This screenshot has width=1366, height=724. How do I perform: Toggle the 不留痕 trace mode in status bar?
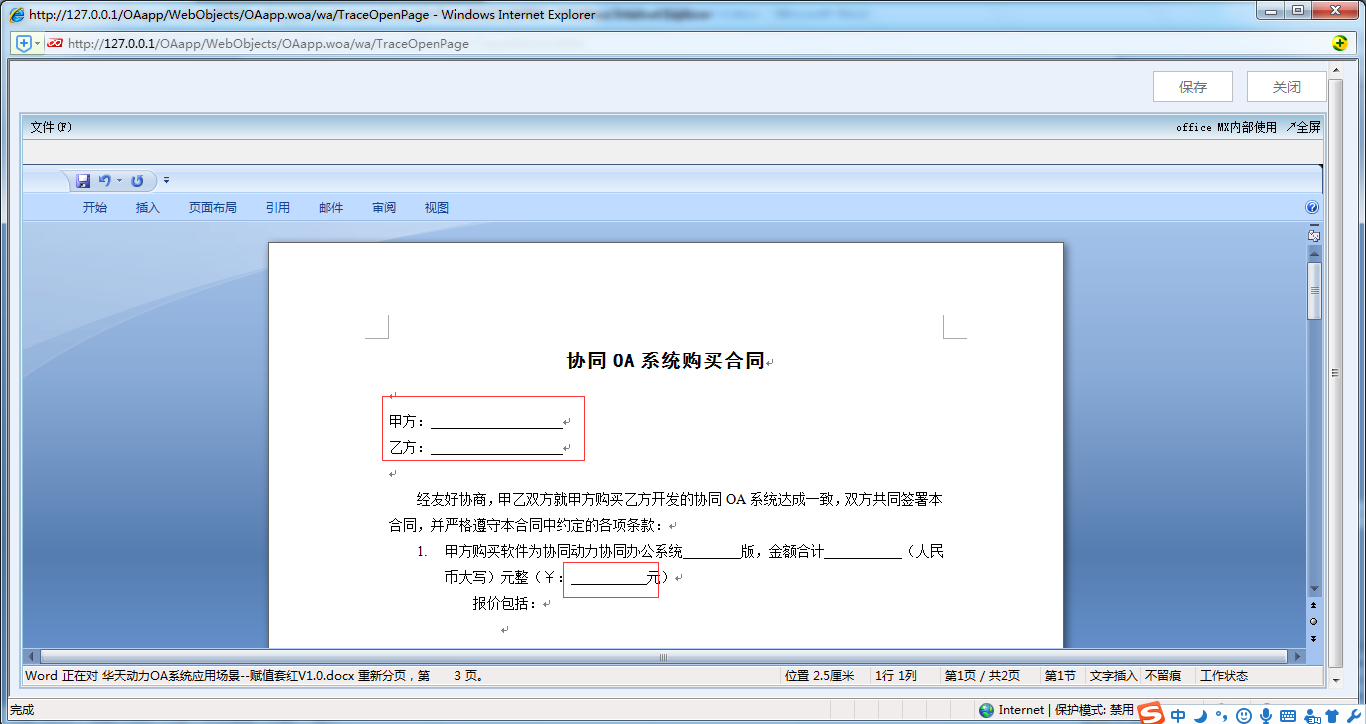tap(1163, 676)
